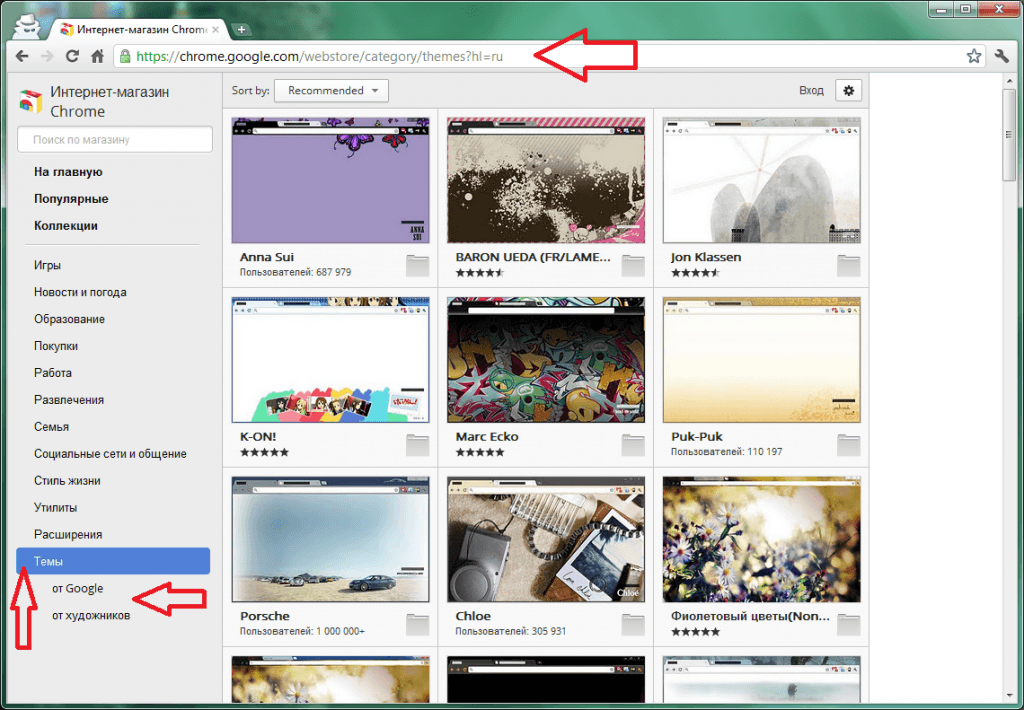Close the Интернет-магазин Chrome tab
Image resolution: width=1024 pixels, height=710 pixels.
pyautogui.click(x=216, y=29)
